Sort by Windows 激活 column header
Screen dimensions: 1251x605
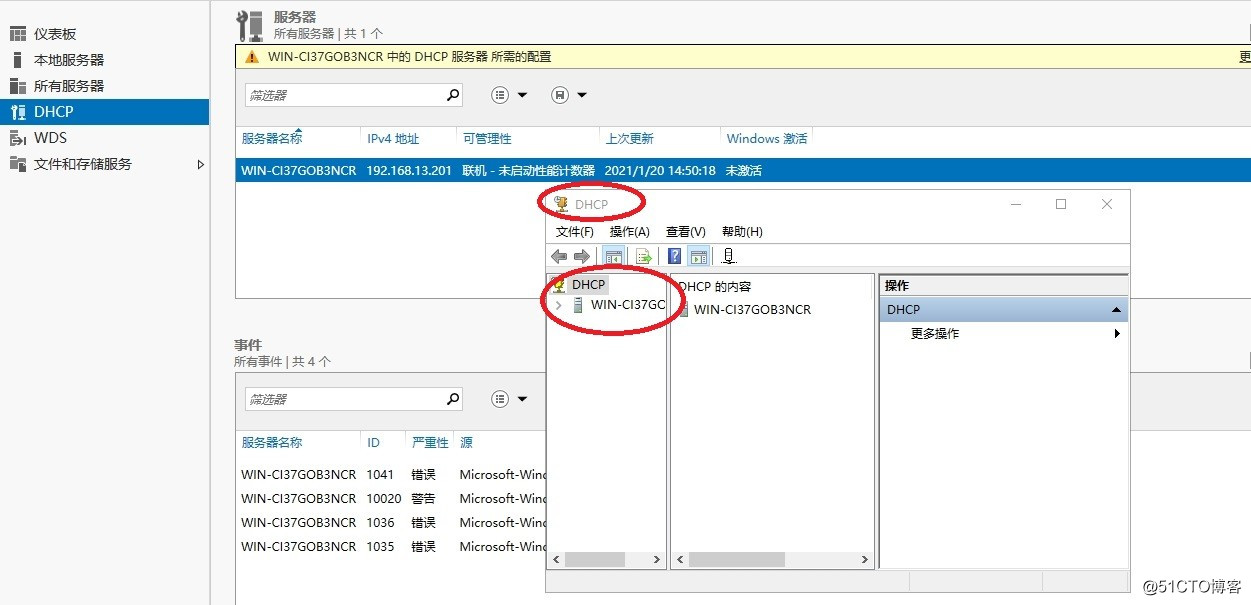pyautogui.click(x=767, y=139)
